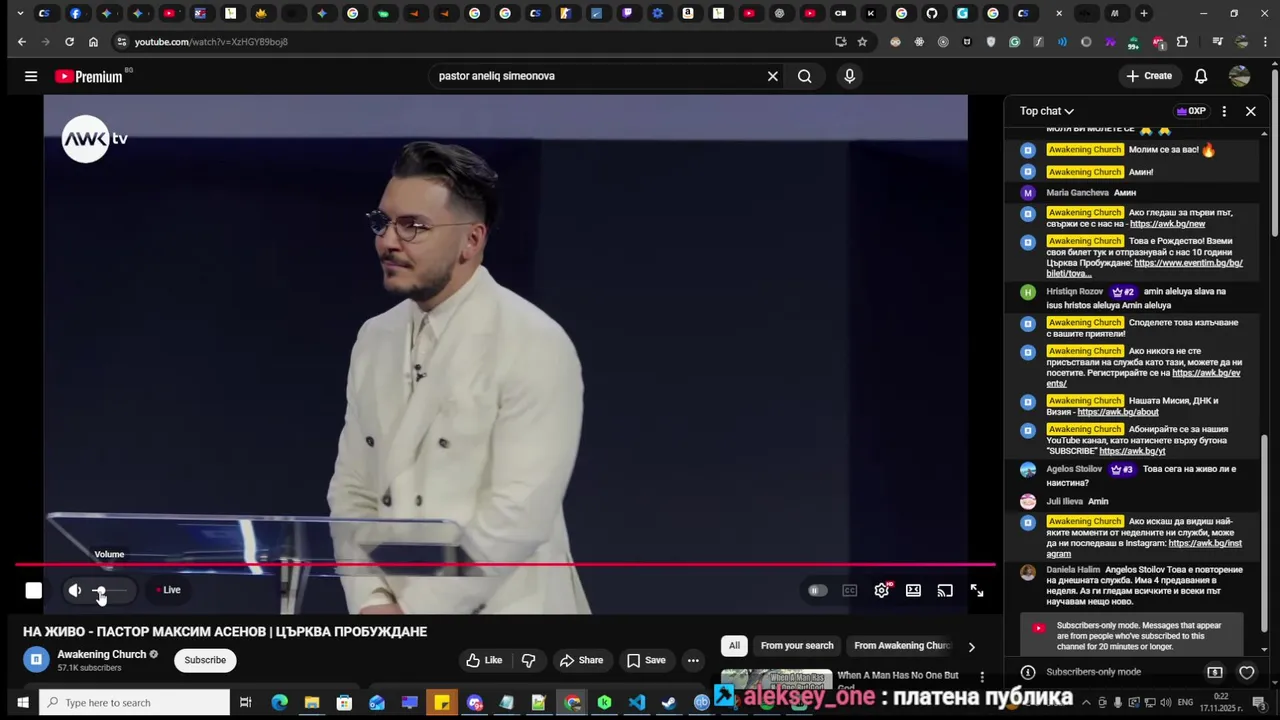Viewport: 1280px width, 720px height.
Task: Reload the page in Chrome
Action: (x=69, y=42)
